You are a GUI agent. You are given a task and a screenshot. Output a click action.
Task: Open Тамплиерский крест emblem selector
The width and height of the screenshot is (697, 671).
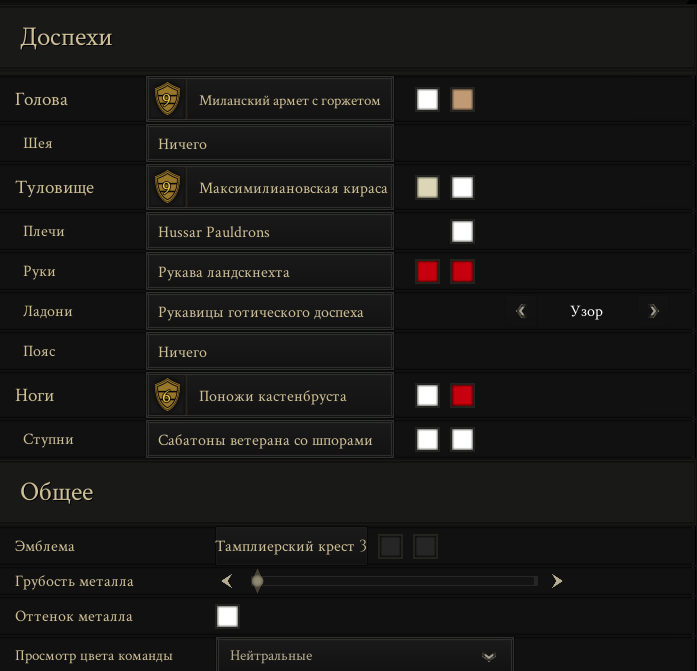point(291,546)
